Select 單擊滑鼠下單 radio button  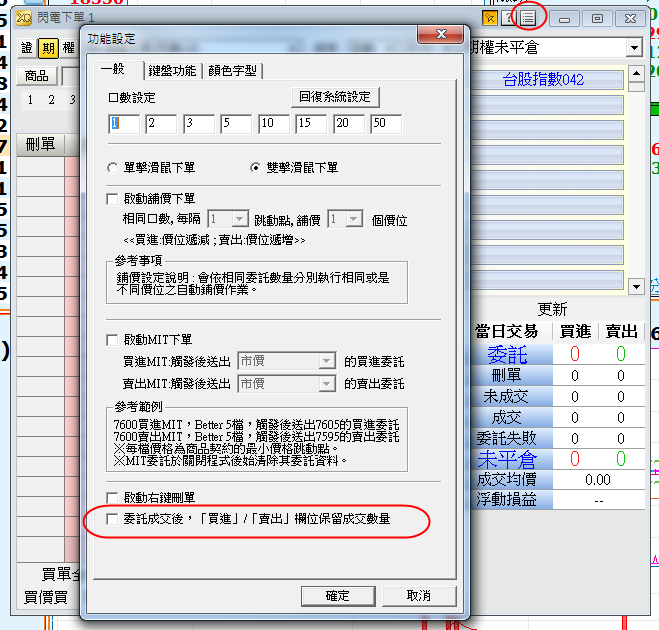(x=113, y=167)
